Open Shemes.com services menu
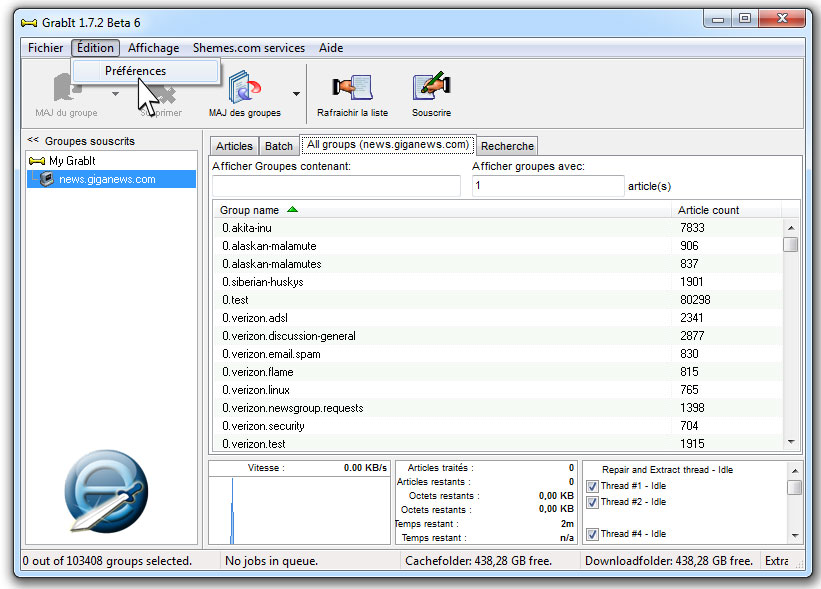This screenshot has width=821, height=589. point(249,48)
